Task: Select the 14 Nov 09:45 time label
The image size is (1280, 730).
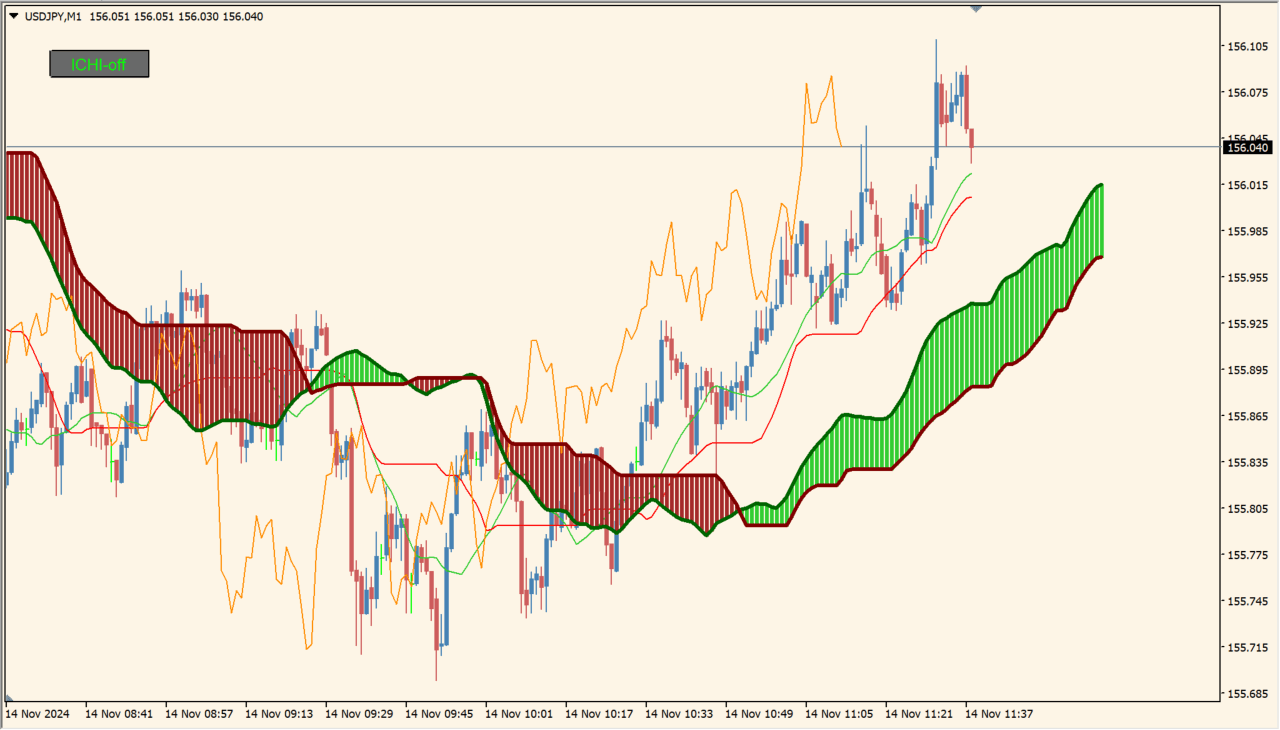Action: 439,714
